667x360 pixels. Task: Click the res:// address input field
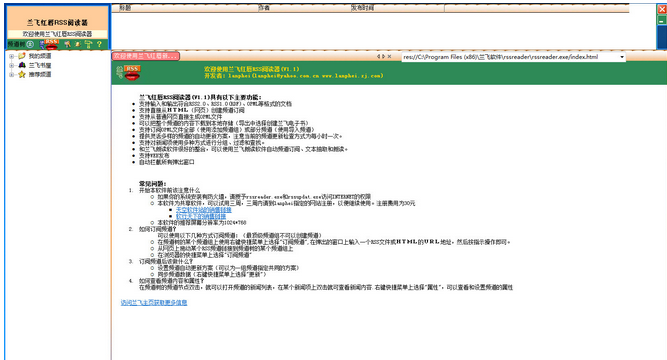510,57
